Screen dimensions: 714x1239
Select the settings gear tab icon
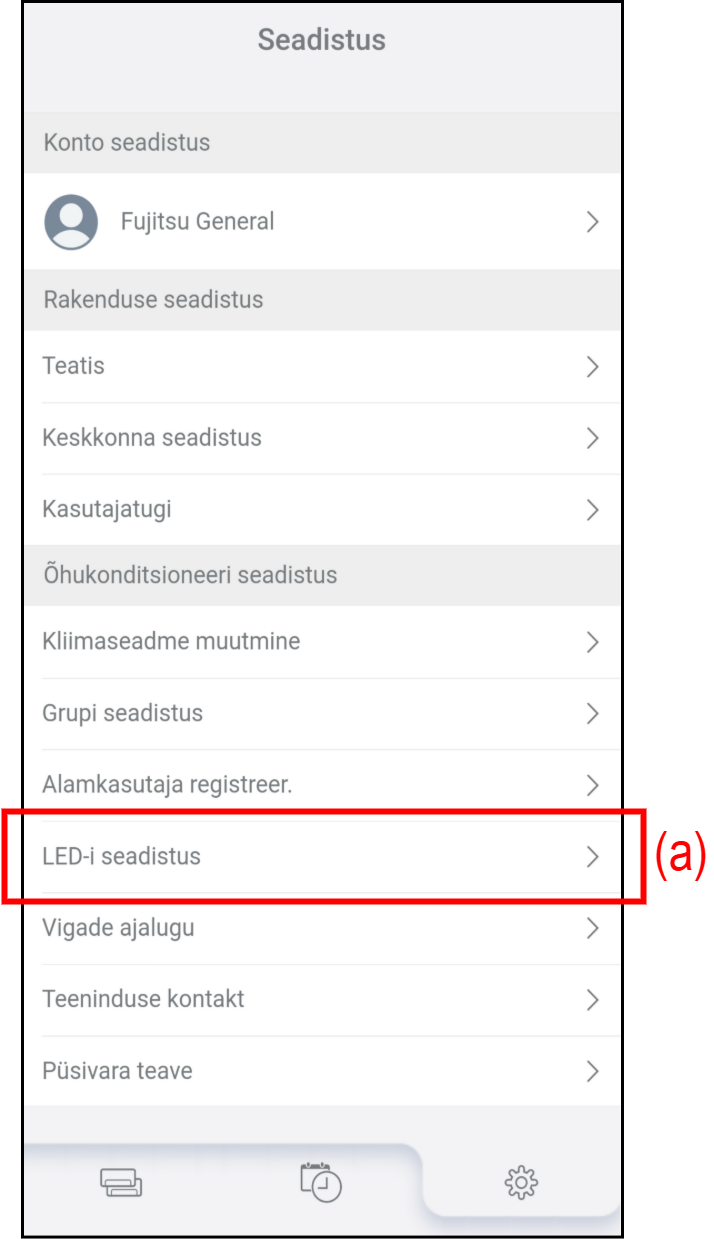pyautogui.click(x=521, y=1183)
